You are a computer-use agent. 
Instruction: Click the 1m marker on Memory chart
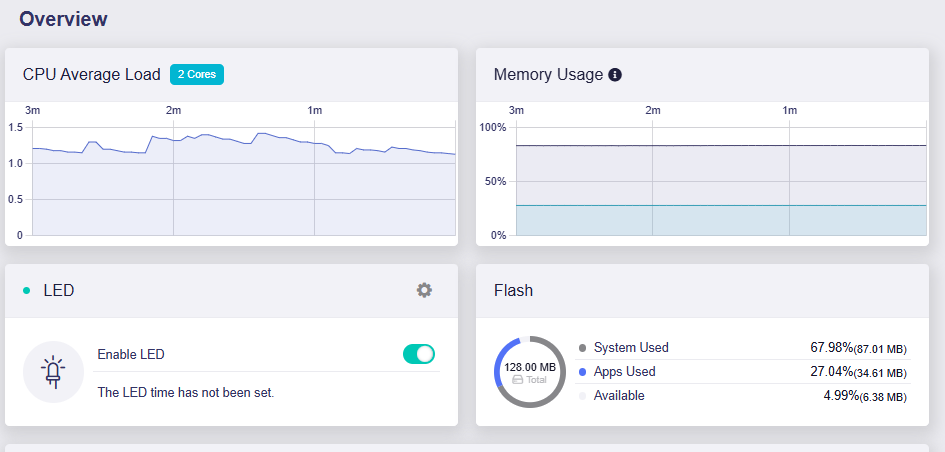(x=789, y=110)
